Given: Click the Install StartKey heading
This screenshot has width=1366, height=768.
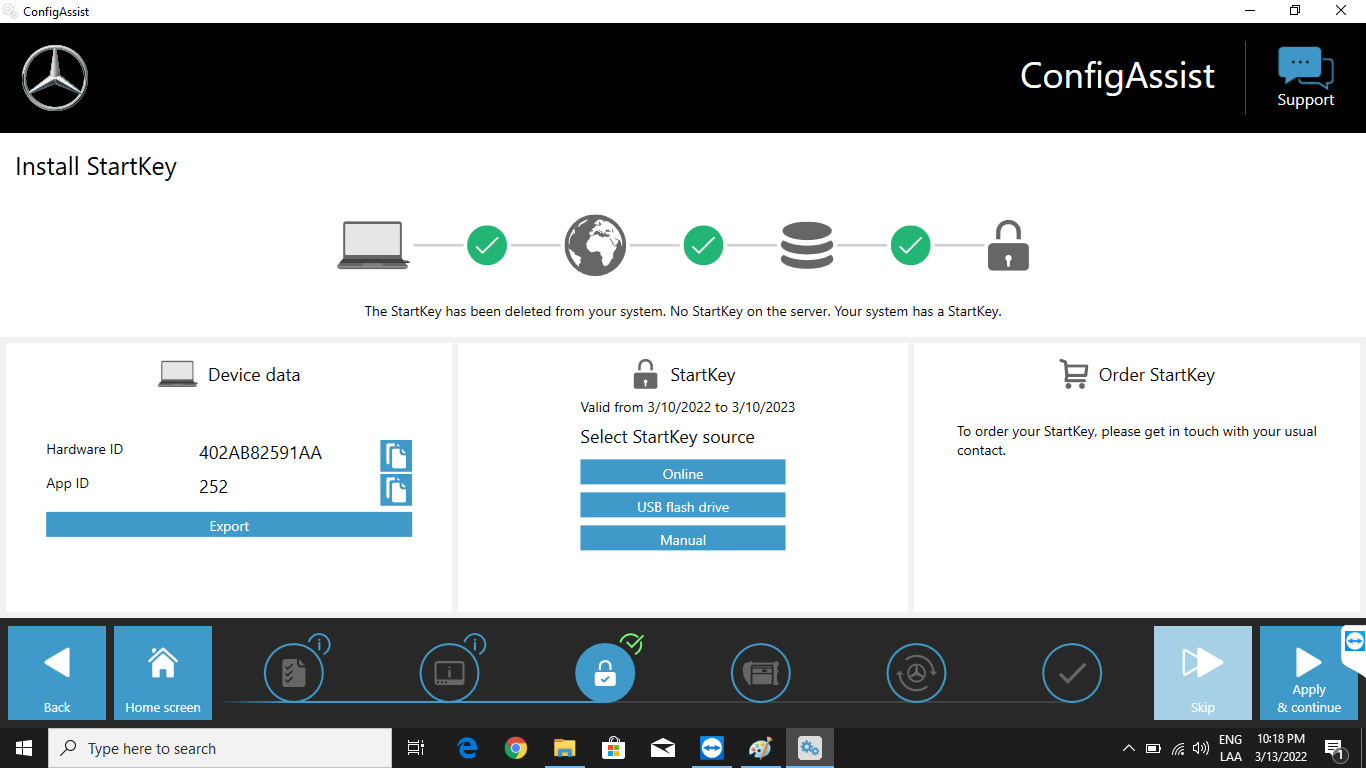Looking at the screenshot, I should (96, 167).
